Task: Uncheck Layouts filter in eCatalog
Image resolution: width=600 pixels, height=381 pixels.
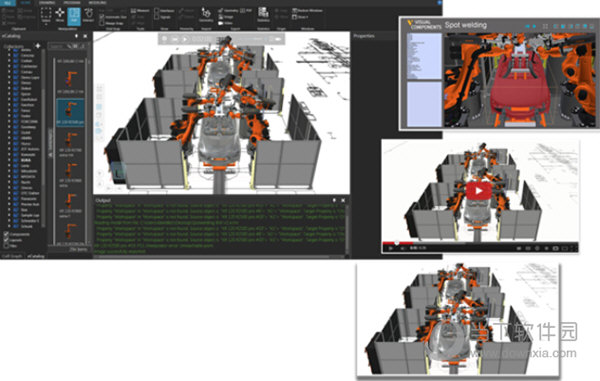Action: [6, 240]
